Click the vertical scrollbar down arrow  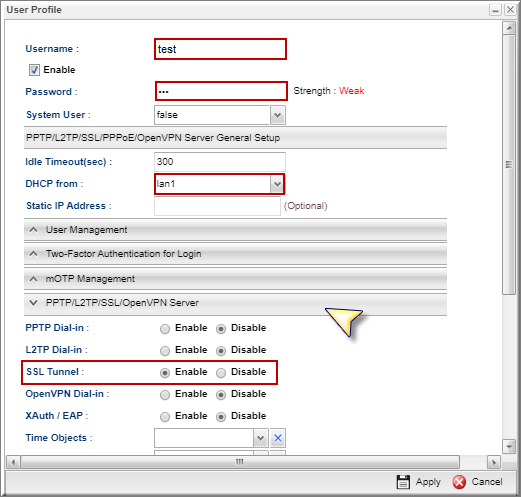509,446
